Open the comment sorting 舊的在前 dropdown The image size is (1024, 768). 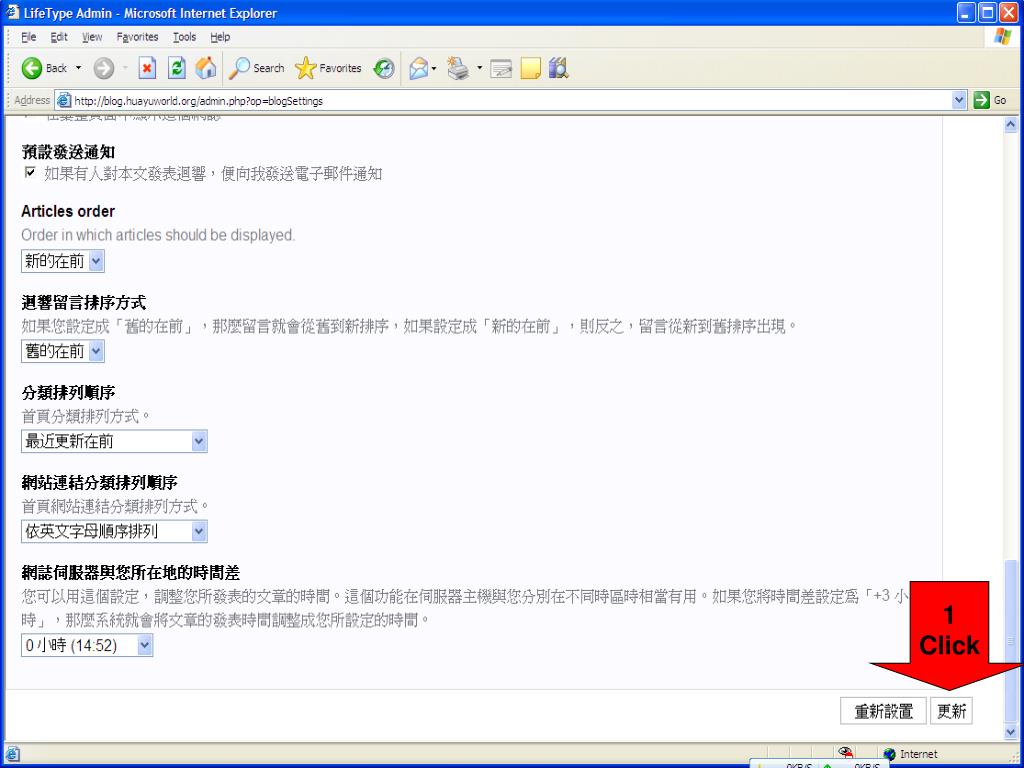[x=63, y=351]
